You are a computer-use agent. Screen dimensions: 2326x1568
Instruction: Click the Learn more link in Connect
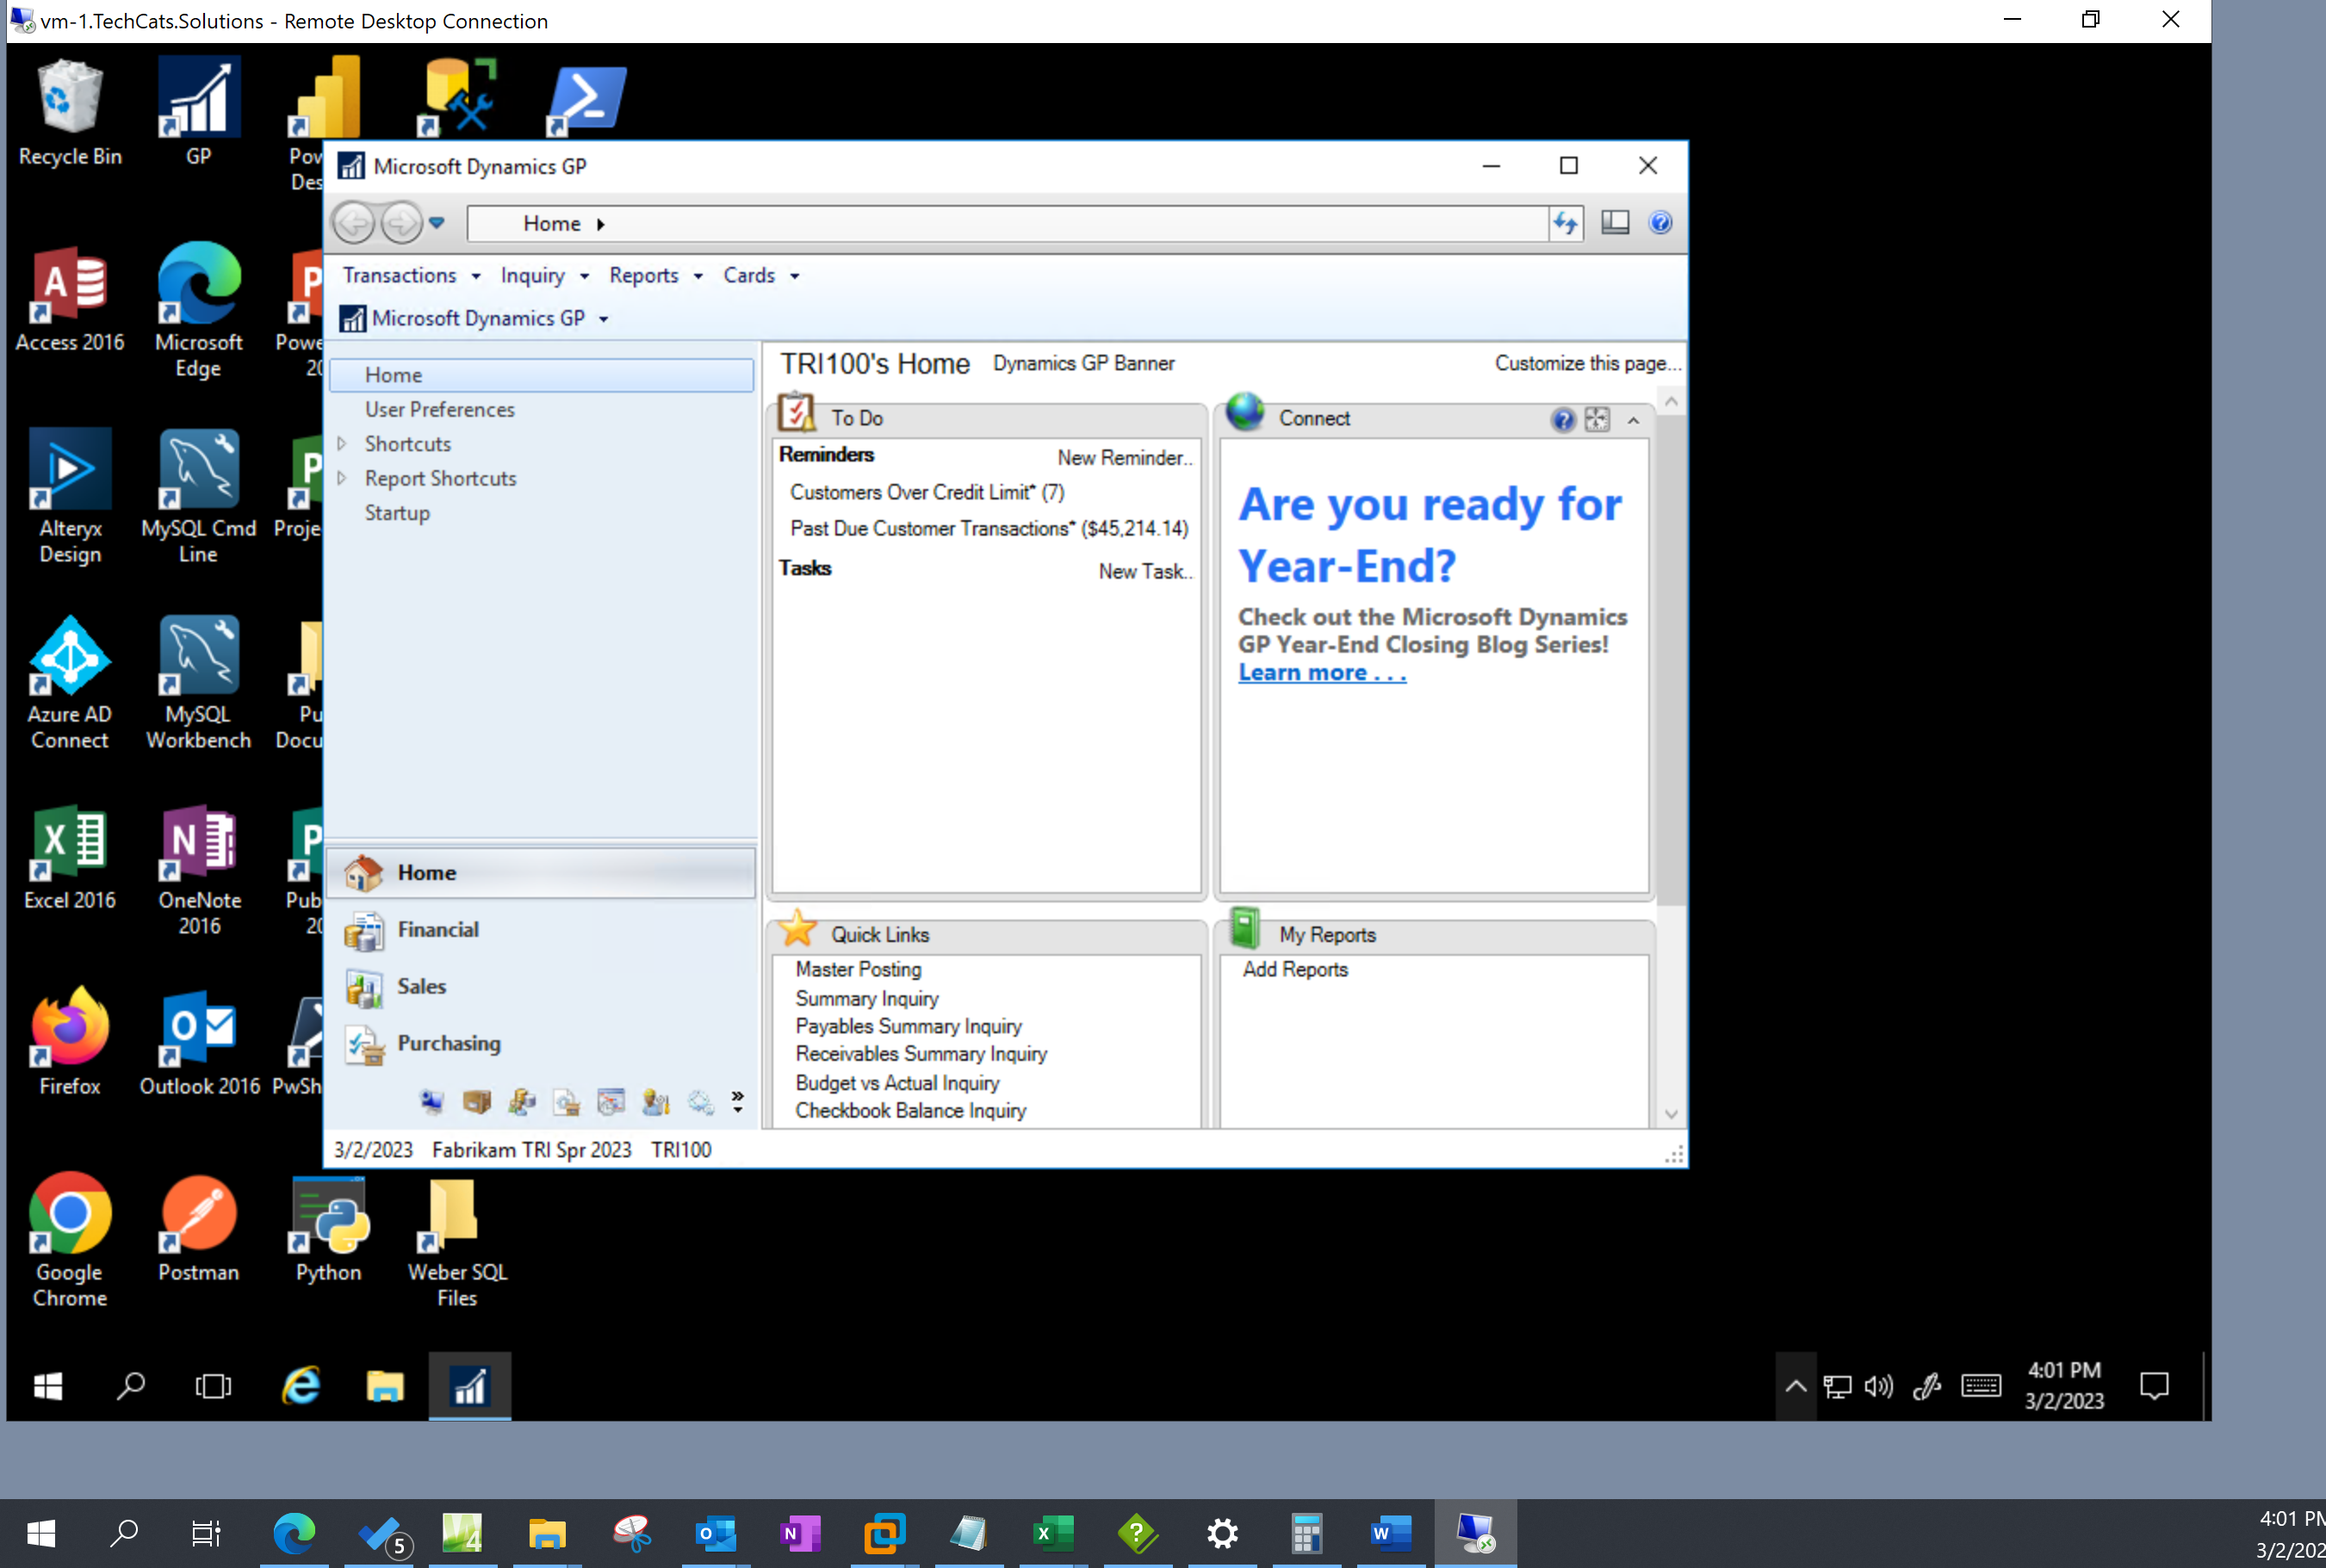point(1322,672)
